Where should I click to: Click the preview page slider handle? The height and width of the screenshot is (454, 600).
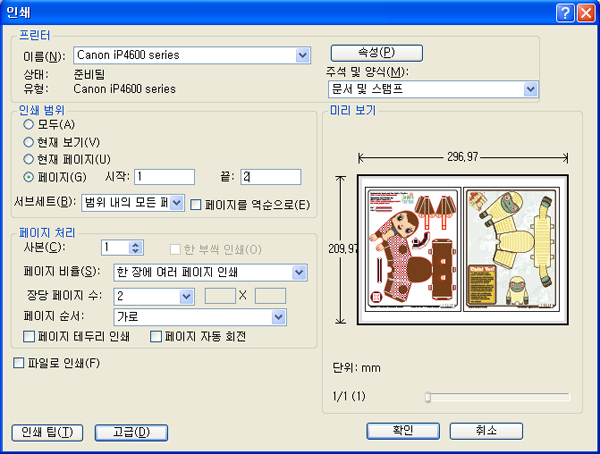pos(428,397)
